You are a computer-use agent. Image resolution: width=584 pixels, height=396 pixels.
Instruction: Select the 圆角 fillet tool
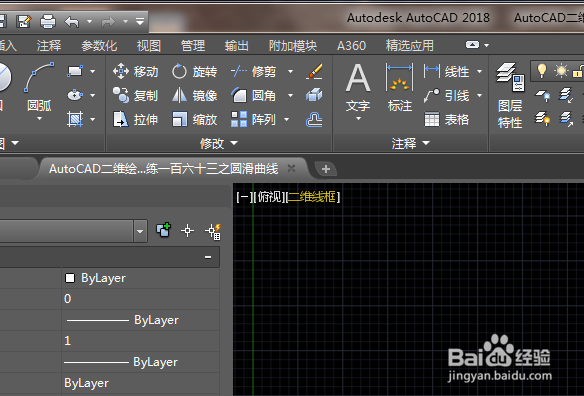254,95
